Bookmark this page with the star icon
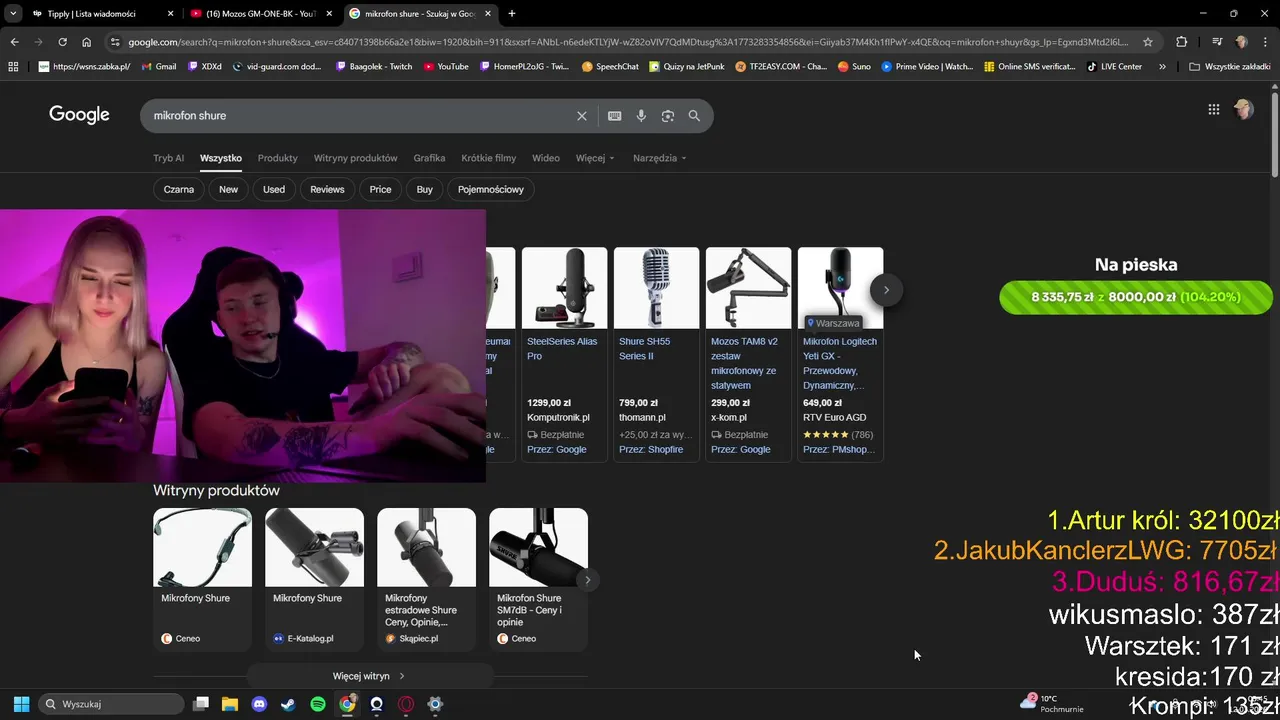The height and width of the screenshot is (720, 1280). [x=1148, y=42]
